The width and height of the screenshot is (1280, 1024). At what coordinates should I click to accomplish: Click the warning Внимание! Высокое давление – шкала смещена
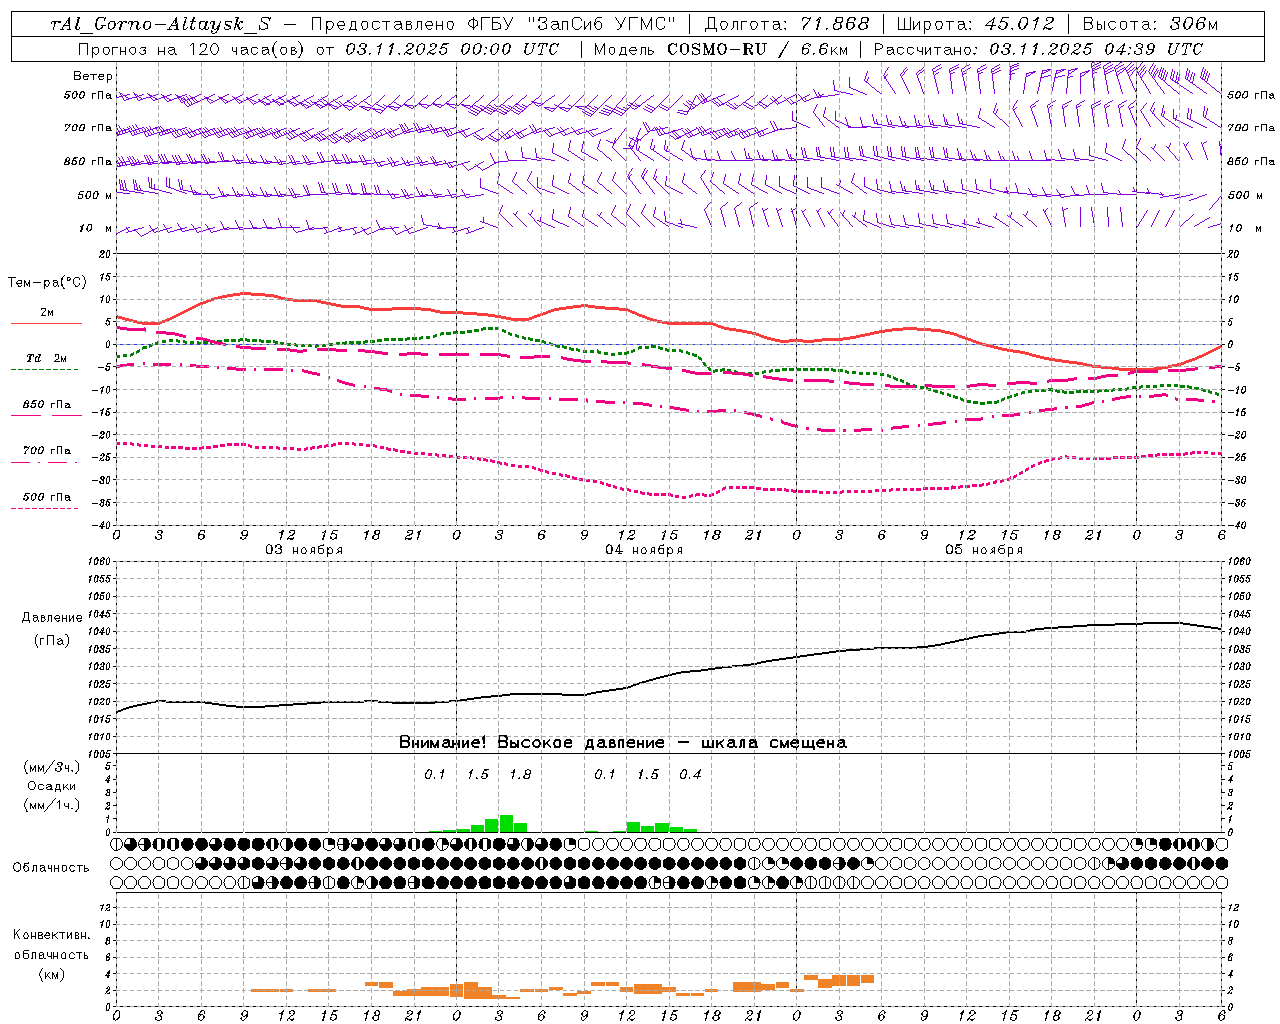tap(622, 743)
